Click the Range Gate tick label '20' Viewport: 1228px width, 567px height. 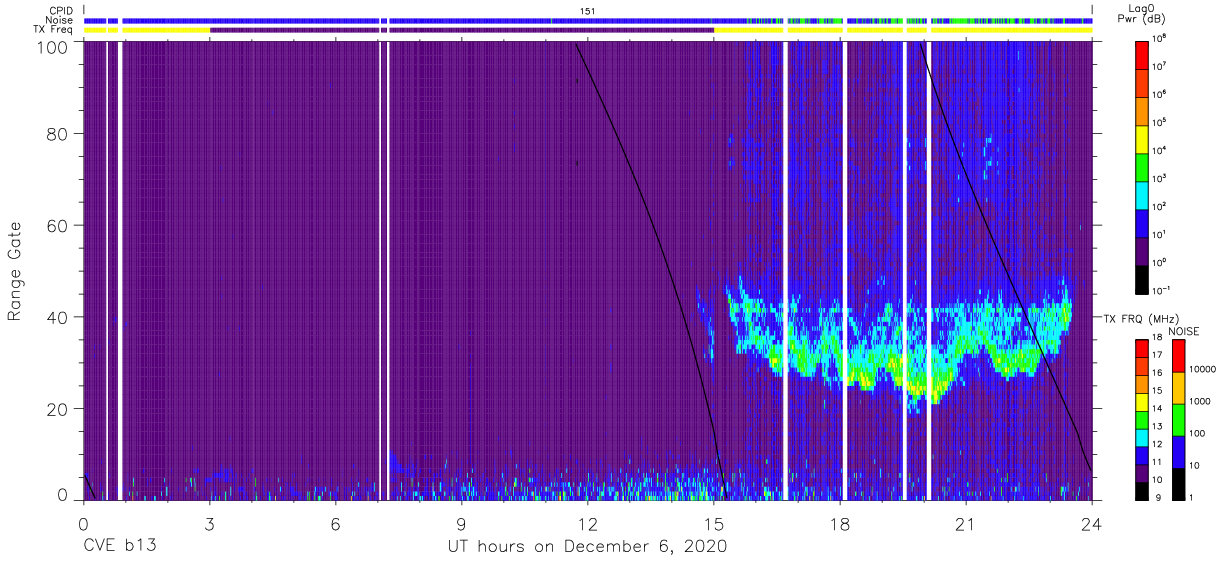56,409
